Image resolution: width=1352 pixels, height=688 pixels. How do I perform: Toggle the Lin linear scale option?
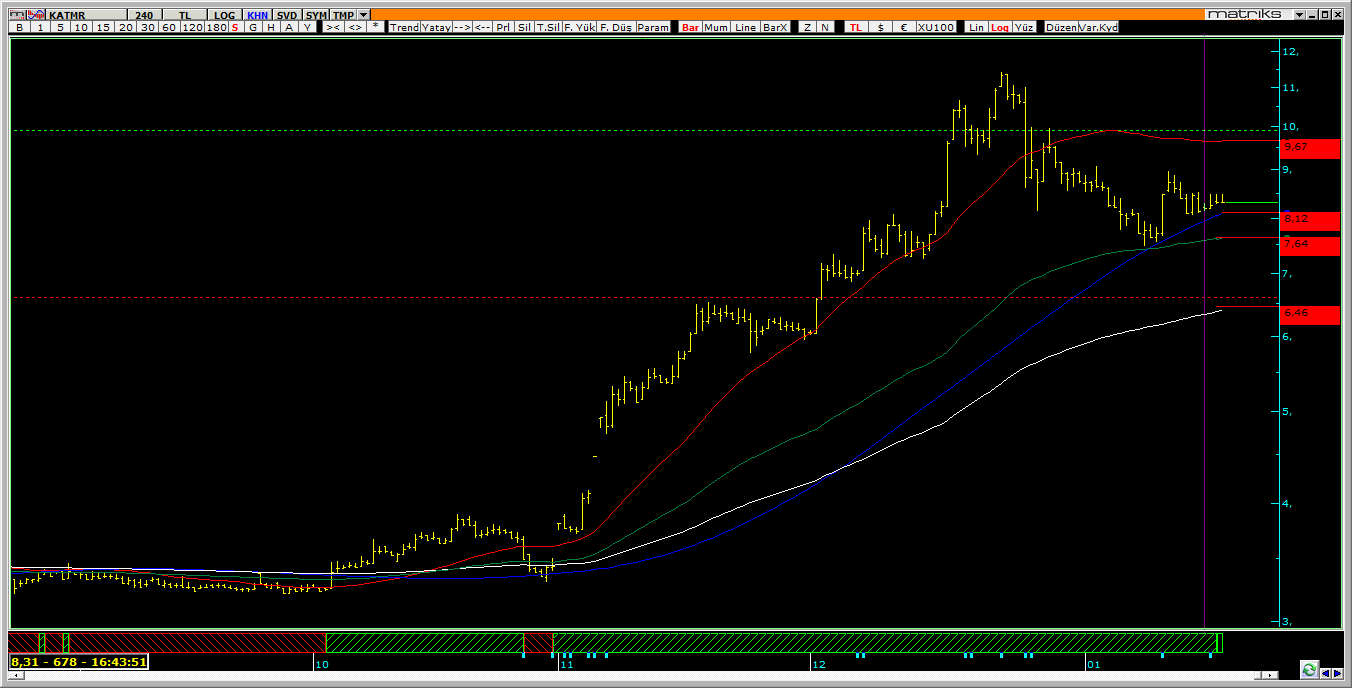tap(976, 28)
